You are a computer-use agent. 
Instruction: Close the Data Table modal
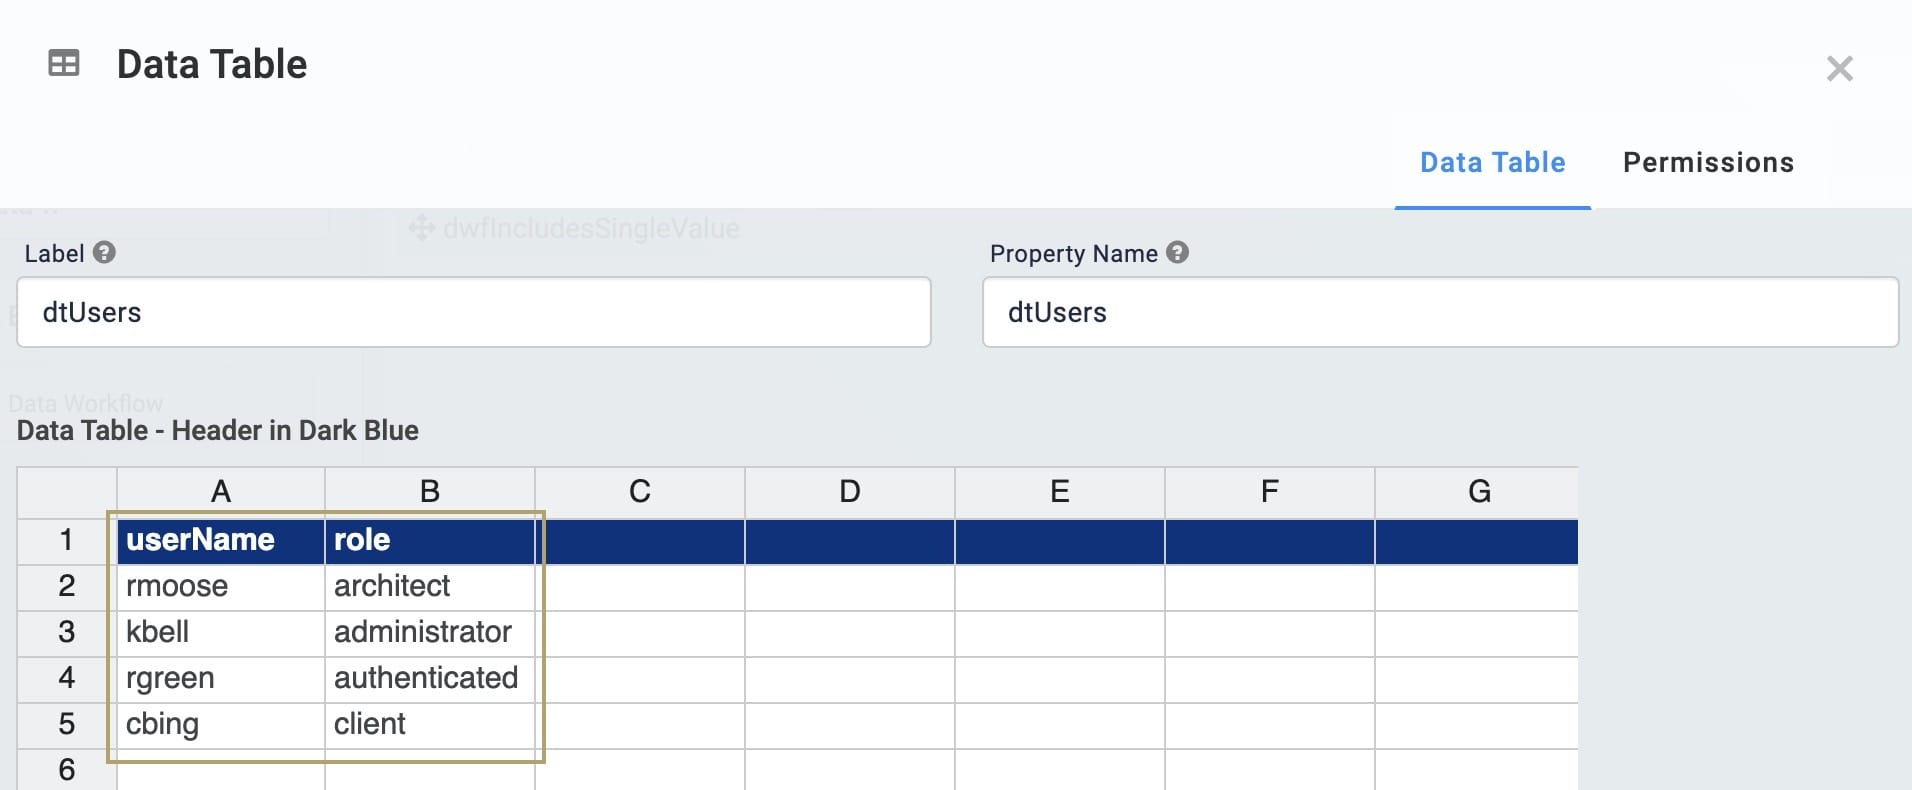coord(1839,68)
